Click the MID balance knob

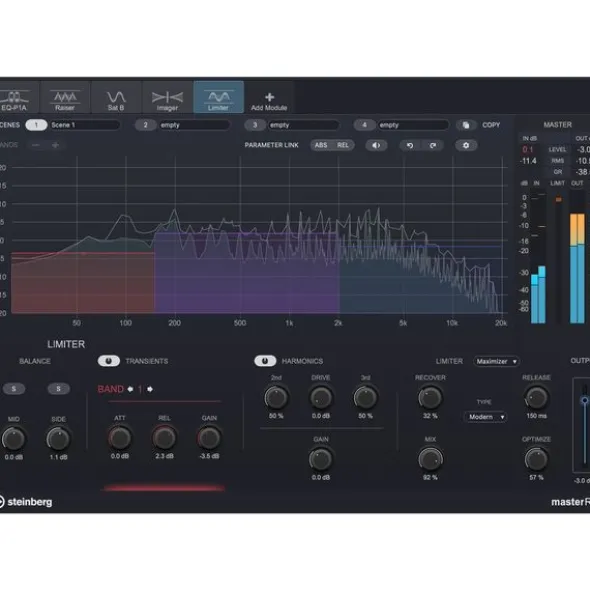[x=14, y=439]
